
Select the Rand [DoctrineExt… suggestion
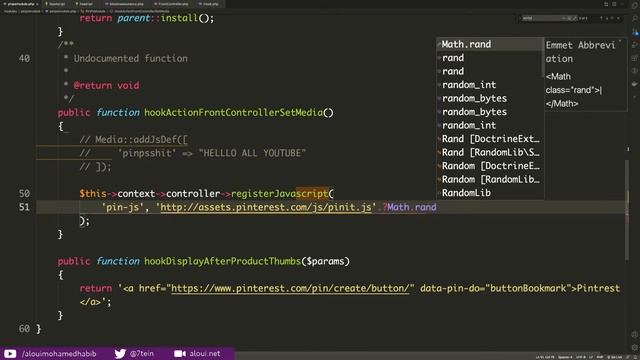490,139
